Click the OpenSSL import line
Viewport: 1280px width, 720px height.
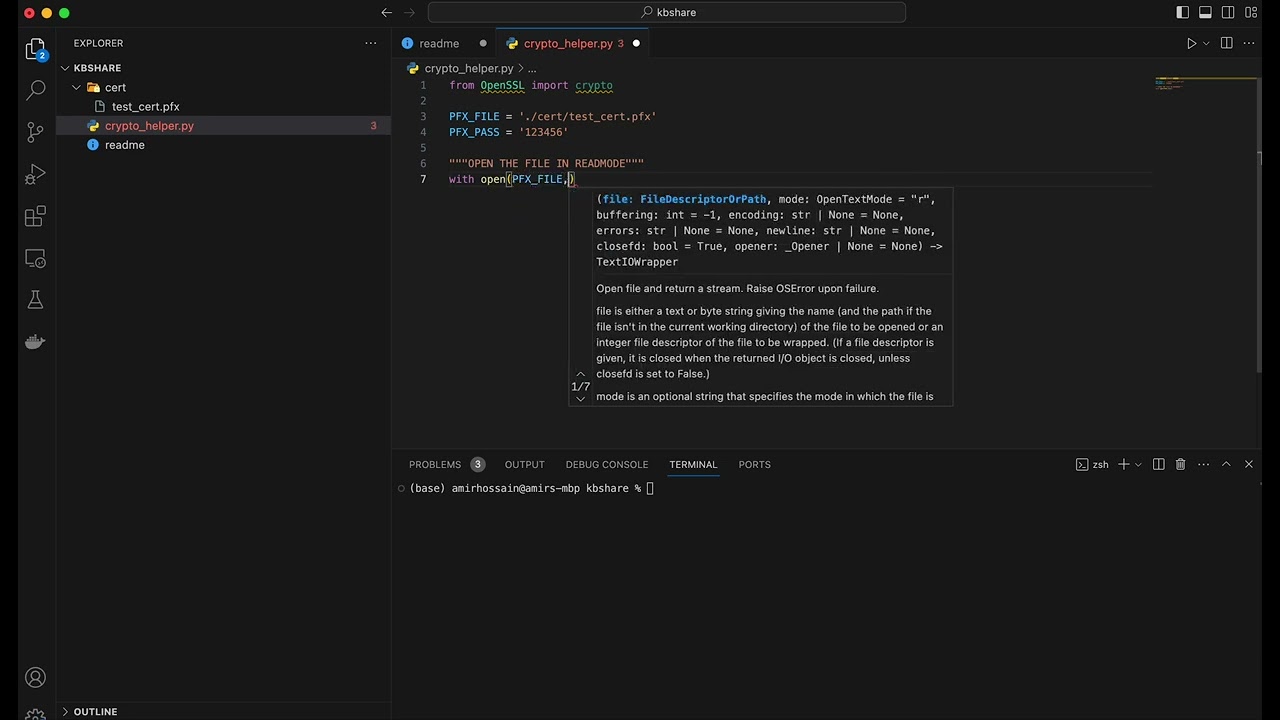point(531,85)
